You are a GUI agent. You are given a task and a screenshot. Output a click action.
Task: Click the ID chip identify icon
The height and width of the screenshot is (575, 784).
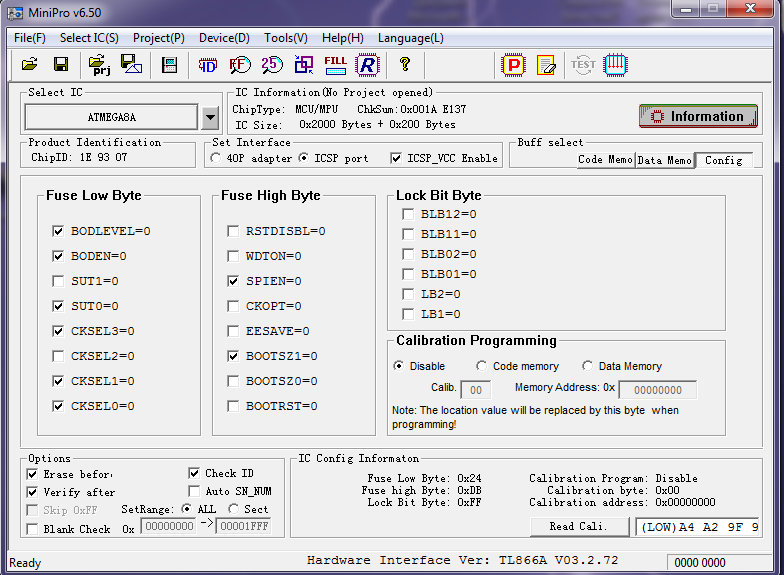208,65
